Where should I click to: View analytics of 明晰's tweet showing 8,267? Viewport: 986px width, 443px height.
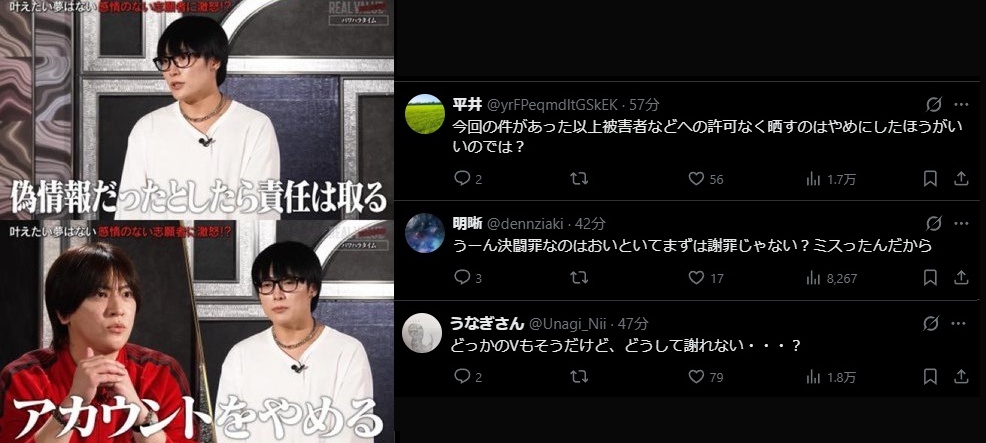(831, 278)
